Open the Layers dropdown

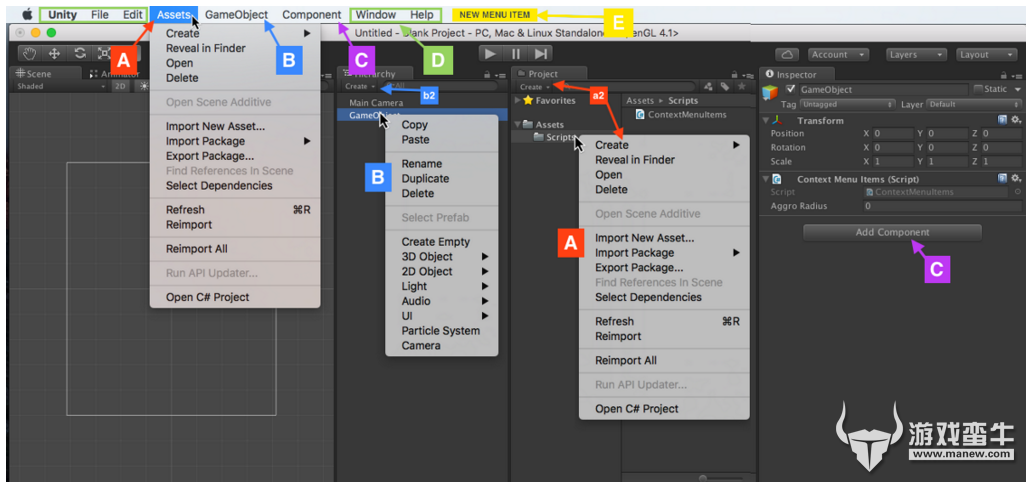tap(916, 55)
